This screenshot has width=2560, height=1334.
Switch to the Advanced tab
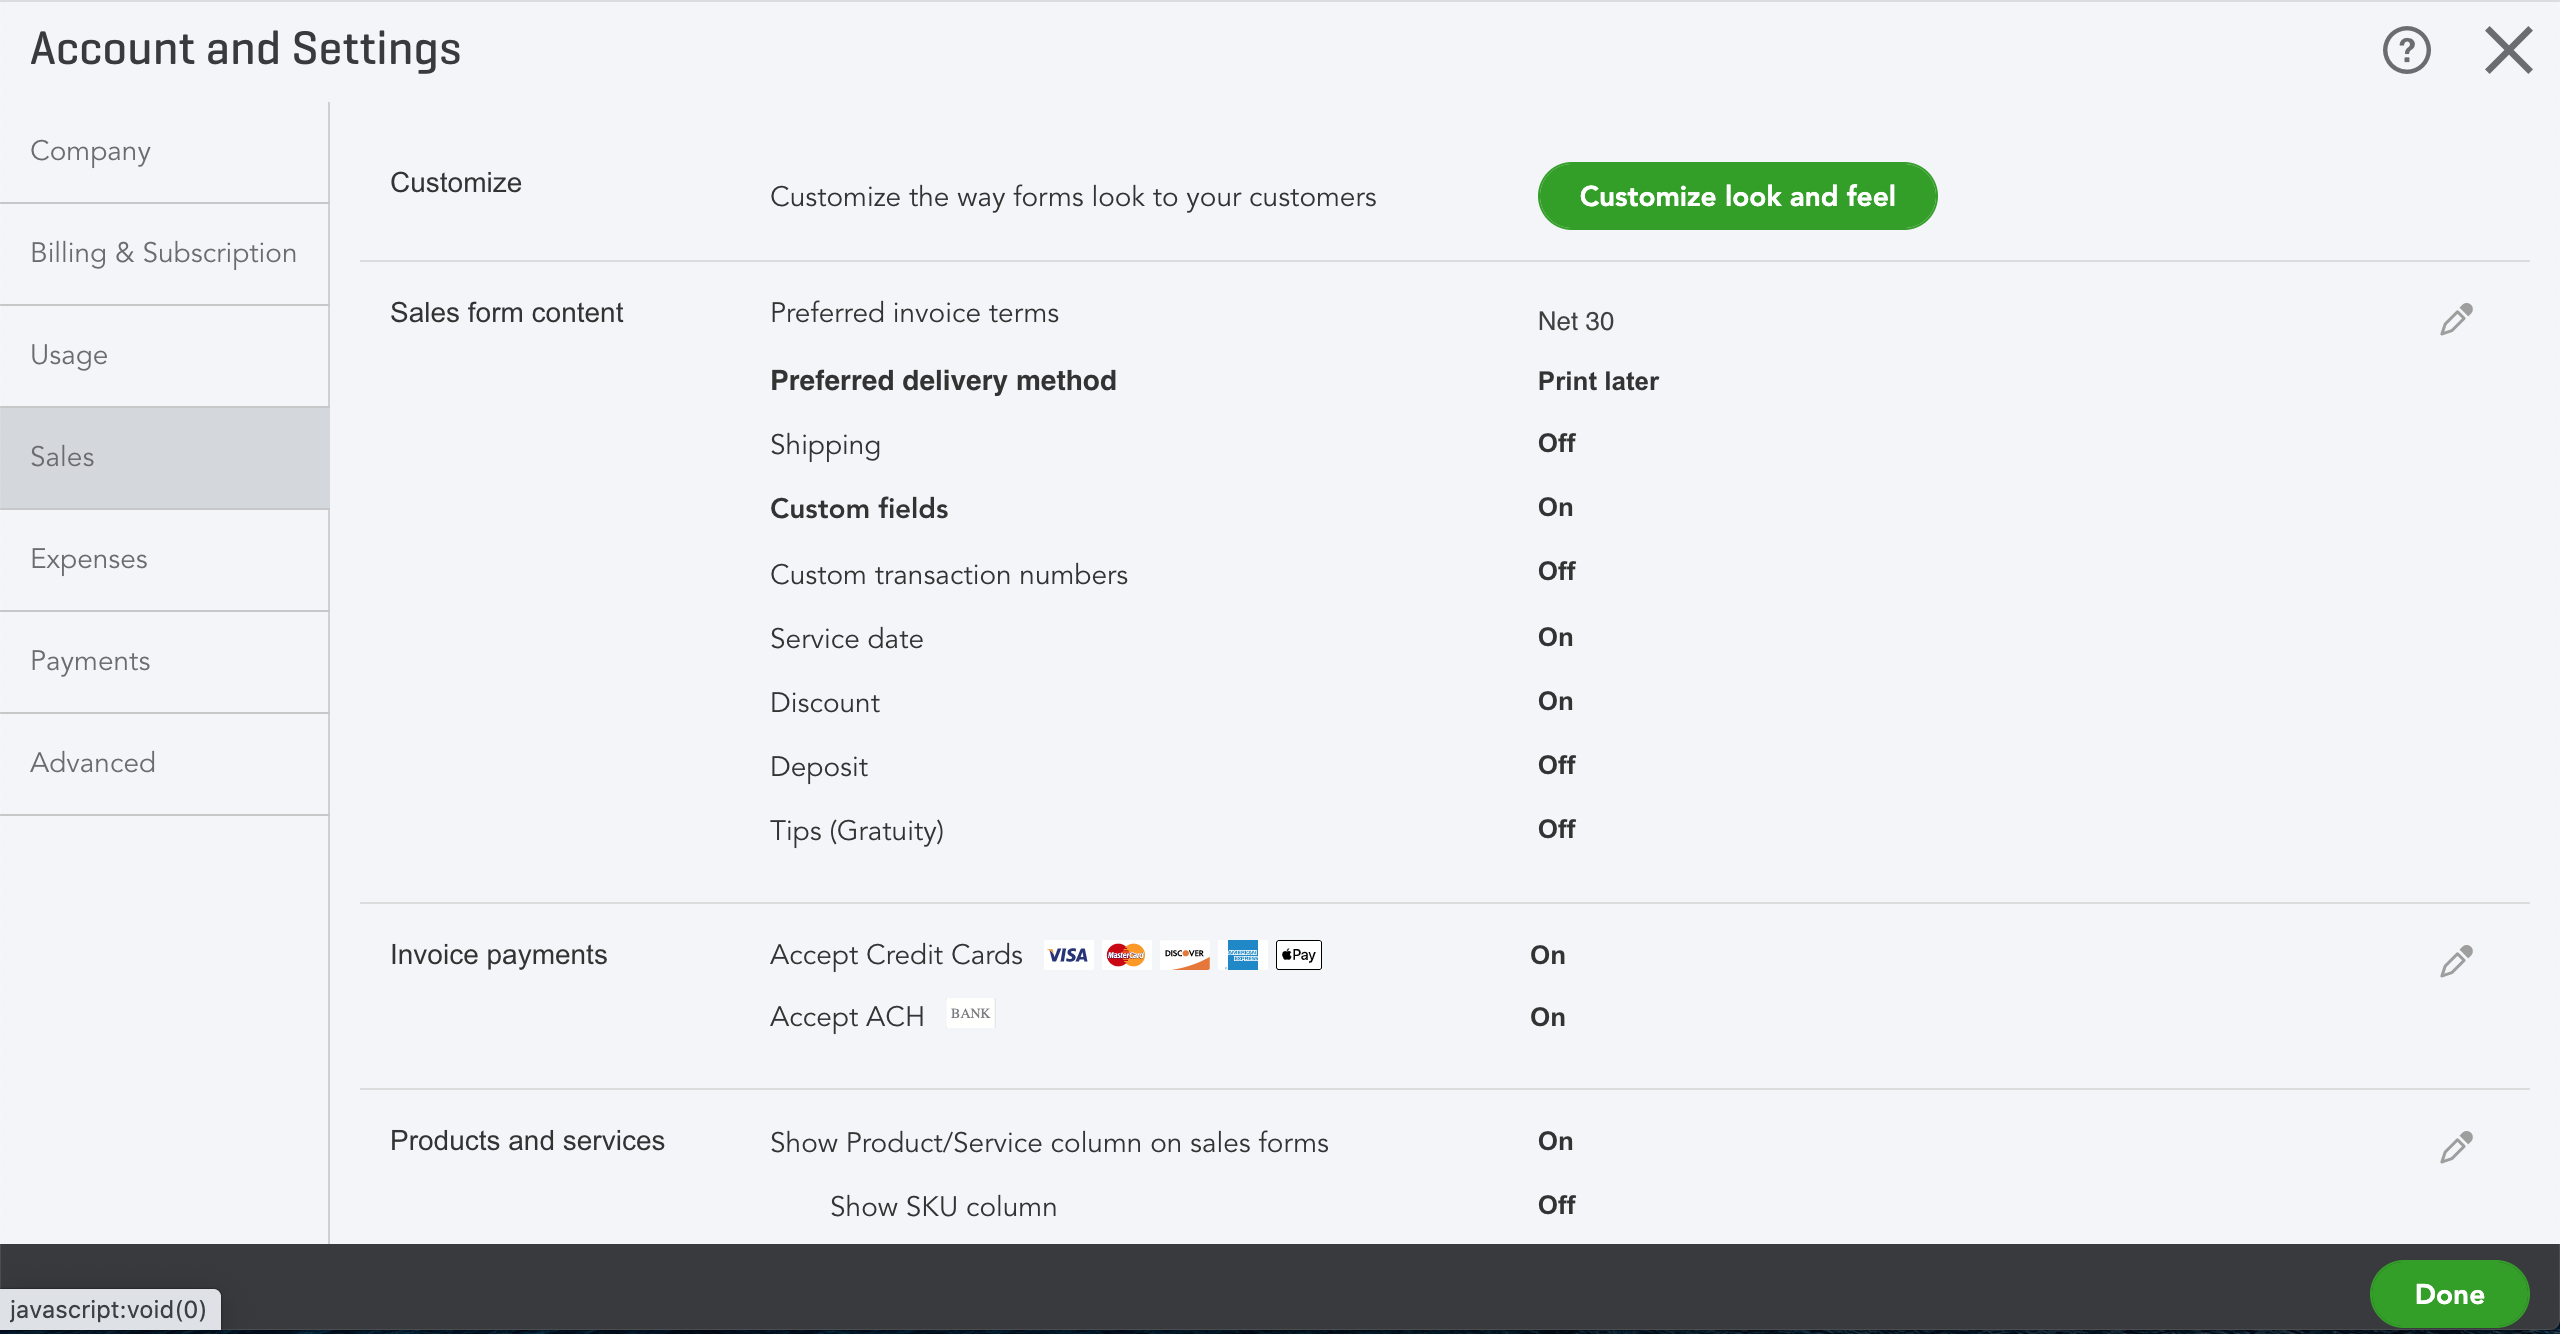click(164, 763)
